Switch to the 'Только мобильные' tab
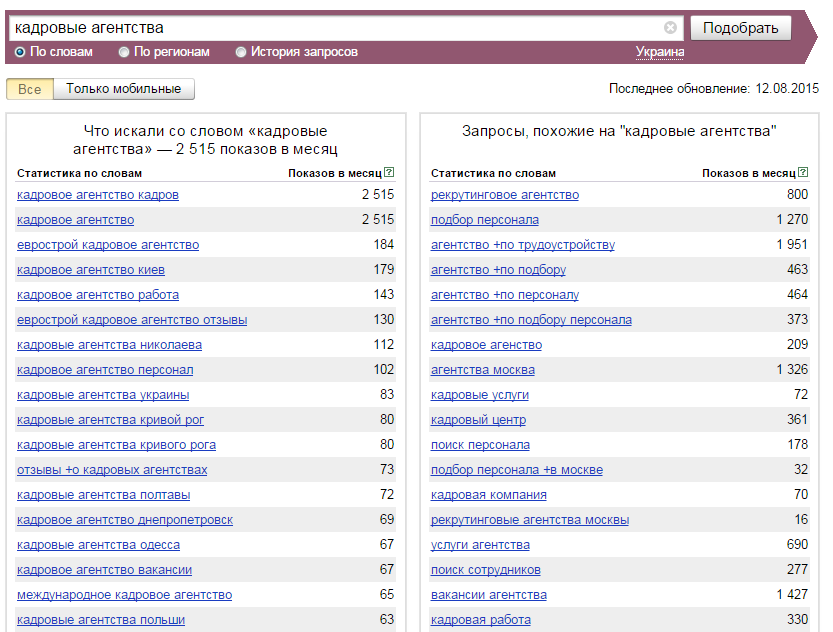Screen dimensions: 833x632 tap(124, 89)
